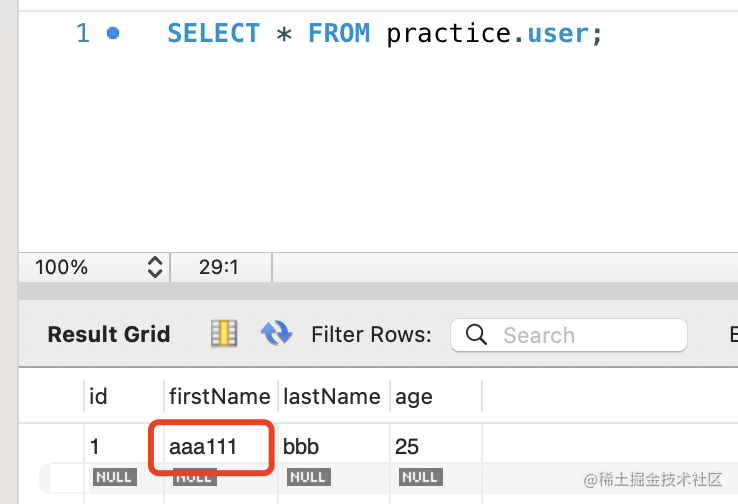Sort by the age column header
Screen dimensions: 738x504
(x=436, y=396)
